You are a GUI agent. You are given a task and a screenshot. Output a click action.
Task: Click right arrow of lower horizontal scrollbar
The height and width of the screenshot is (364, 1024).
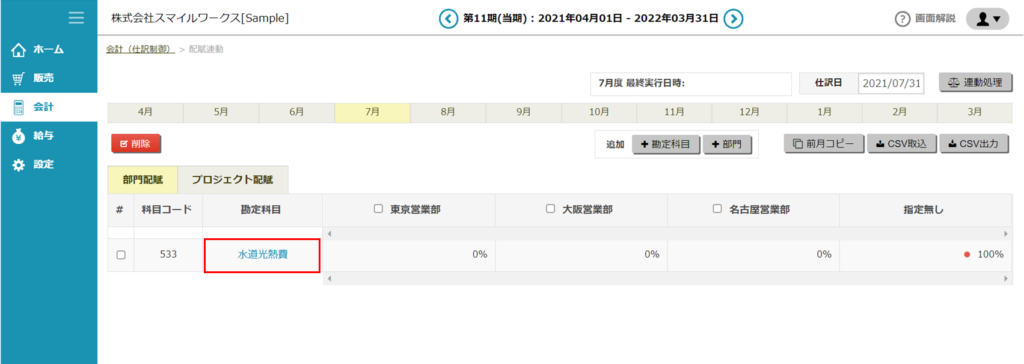click(1006, 279)
